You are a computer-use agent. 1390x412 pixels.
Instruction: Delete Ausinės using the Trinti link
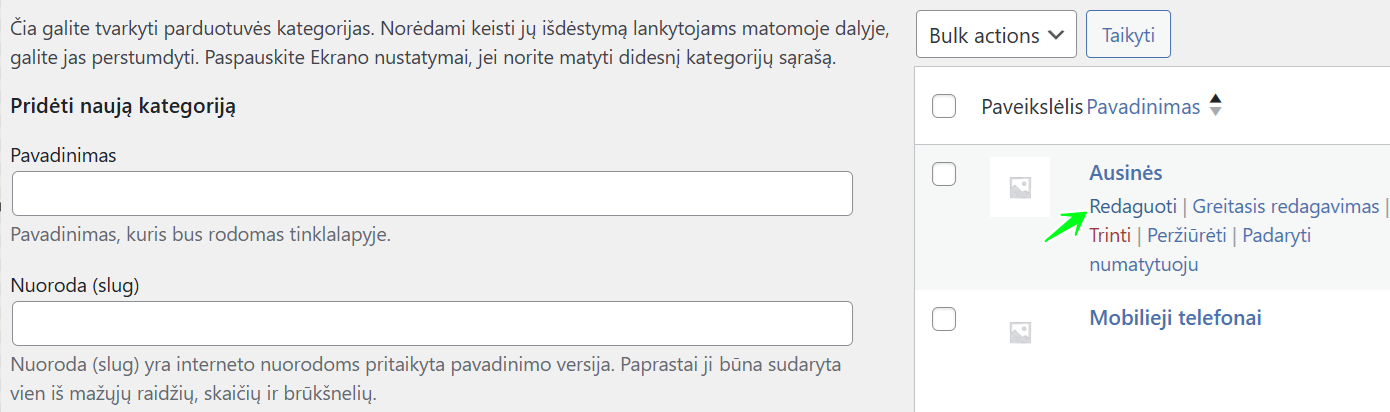coord(1110,236)
